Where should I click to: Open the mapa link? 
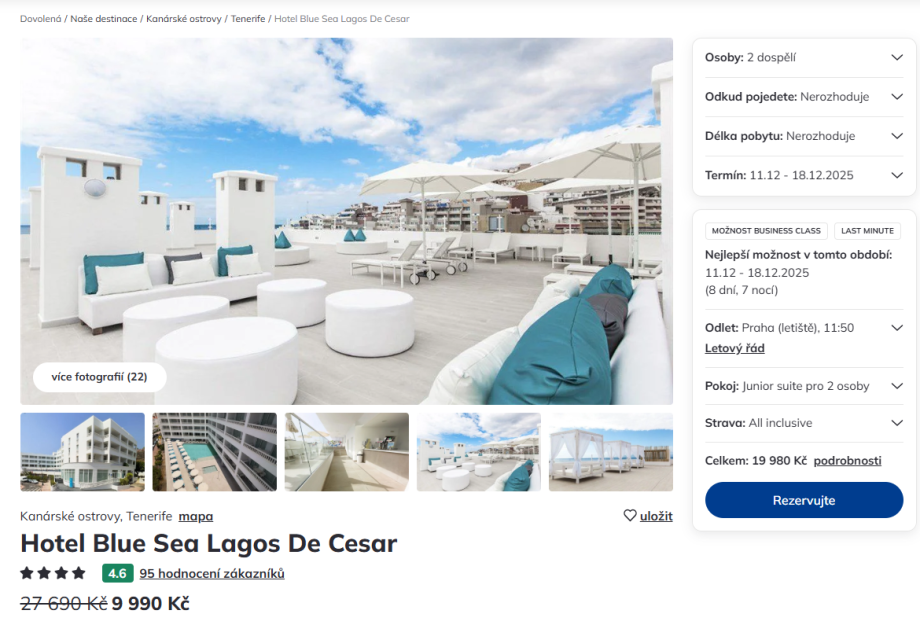pyautogui.click(x=195, y=516)
